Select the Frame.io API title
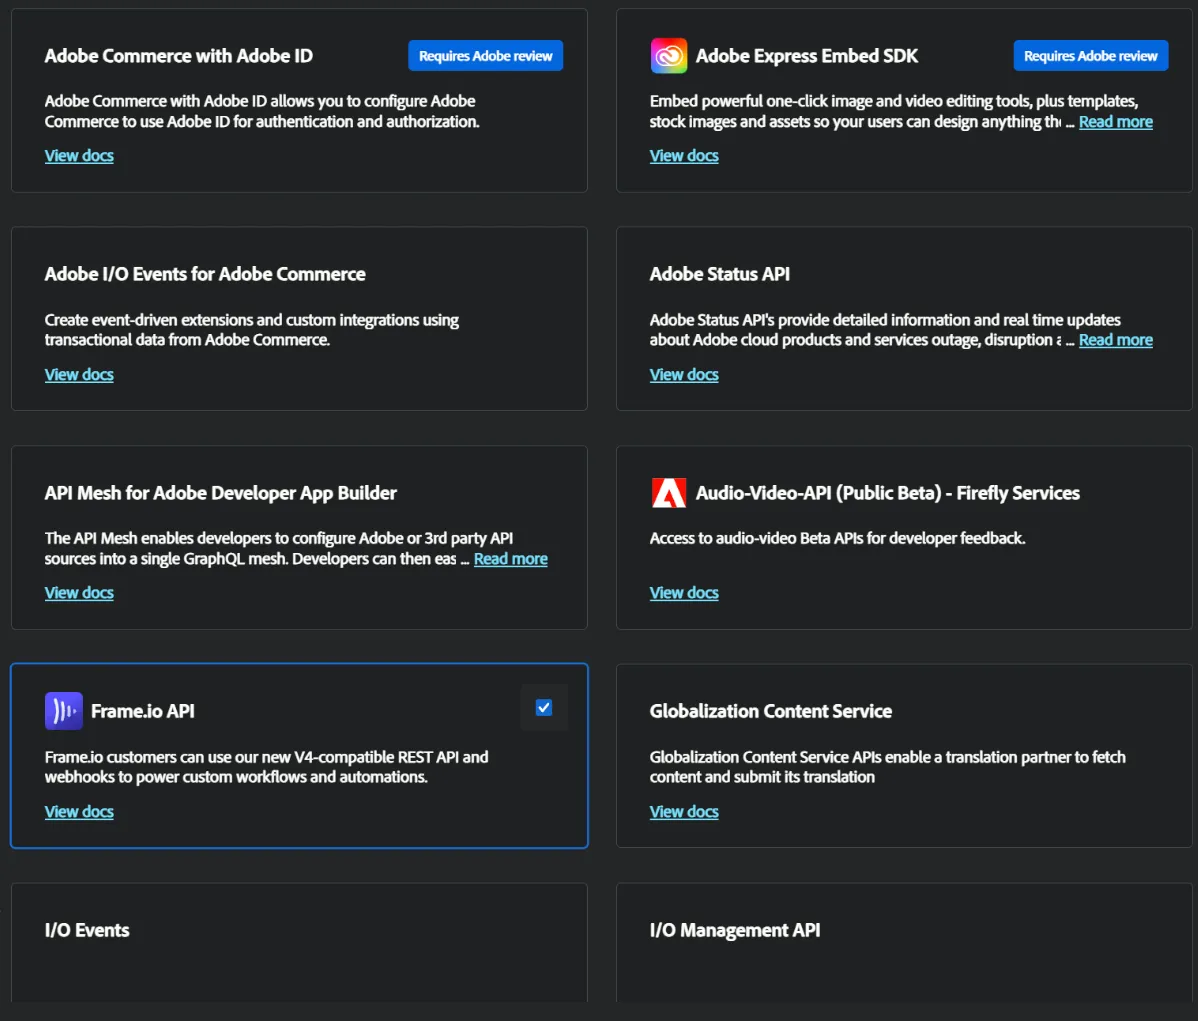Image resolution: width=1198 pixels, height=1021 pixels. coord(143,711)
